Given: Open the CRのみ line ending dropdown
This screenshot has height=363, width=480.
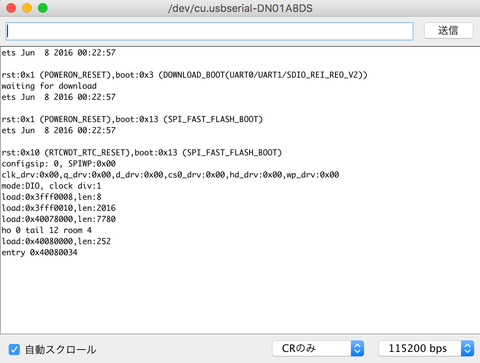Looking at the screenshot, I should click(318, 348).
